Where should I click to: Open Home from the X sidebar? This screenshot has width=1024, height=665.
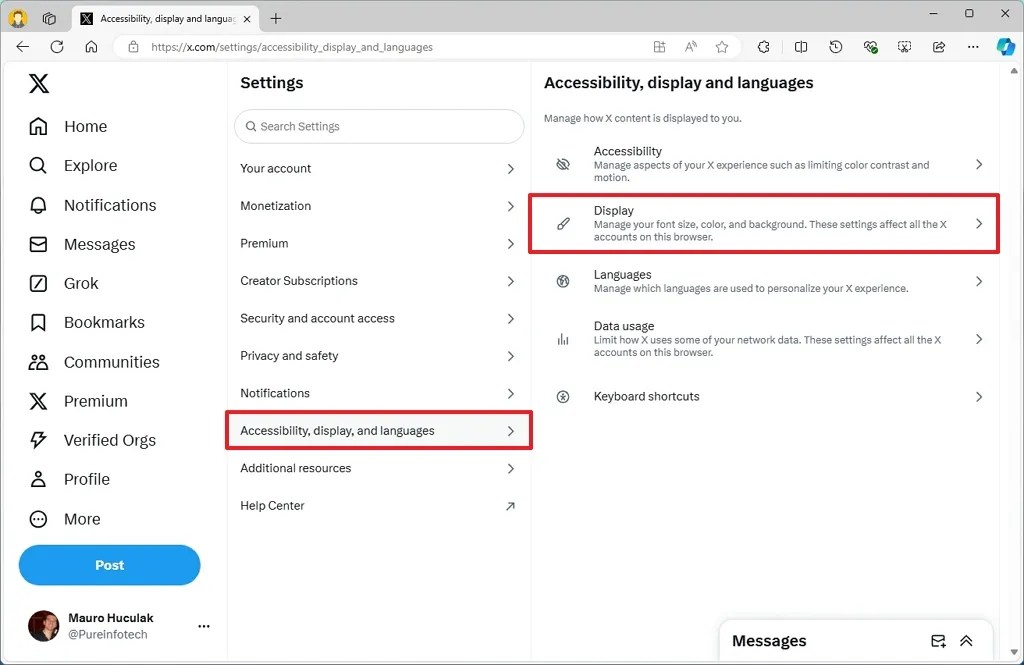(x=85, y=126)
